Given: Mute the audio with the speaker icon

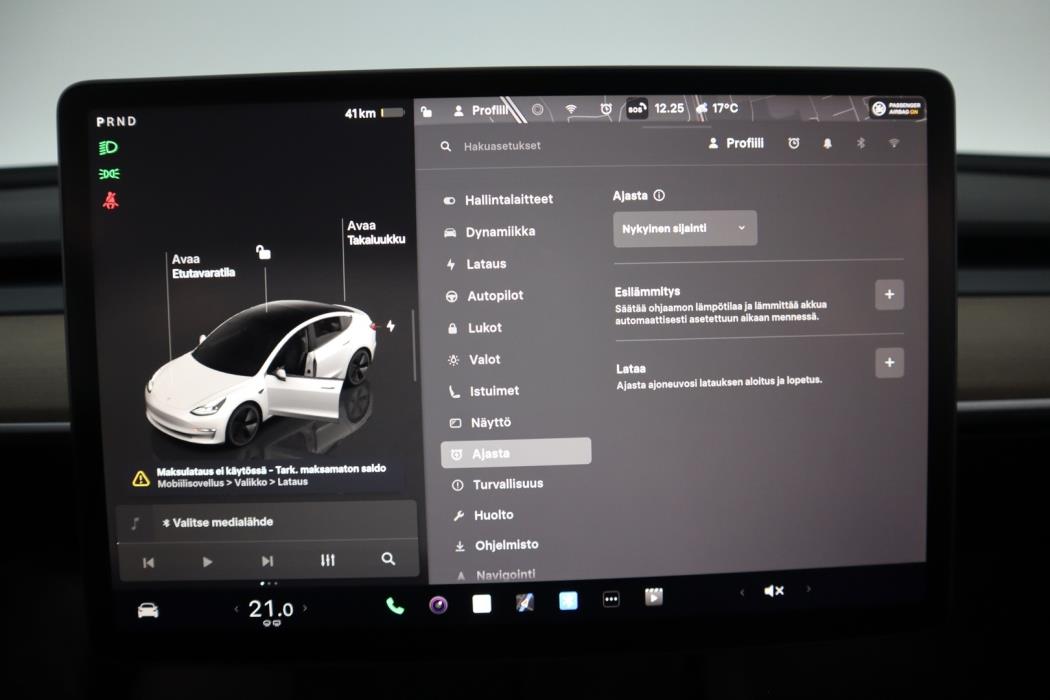Looking at the screenshot, I should (771, 590).
